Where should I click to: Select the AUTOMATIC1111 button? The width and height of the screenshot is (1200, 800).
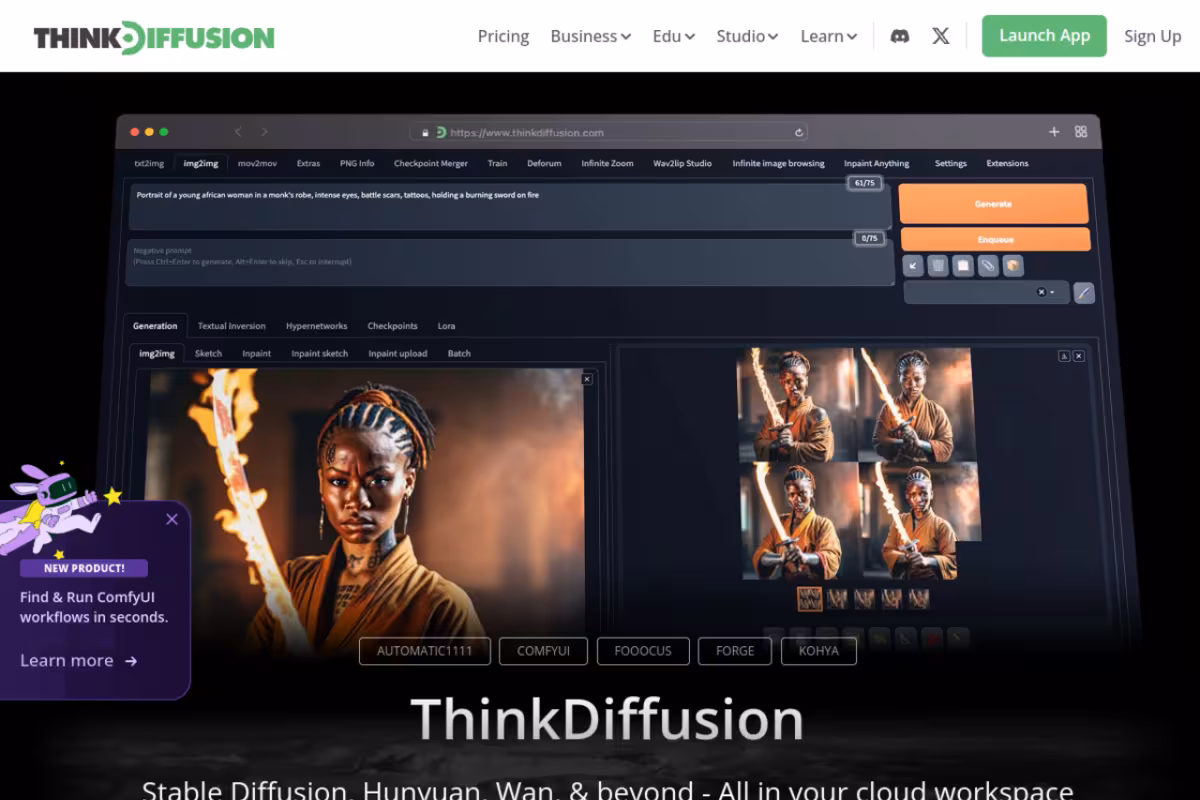pyautogui.click(x=425, y=651)
